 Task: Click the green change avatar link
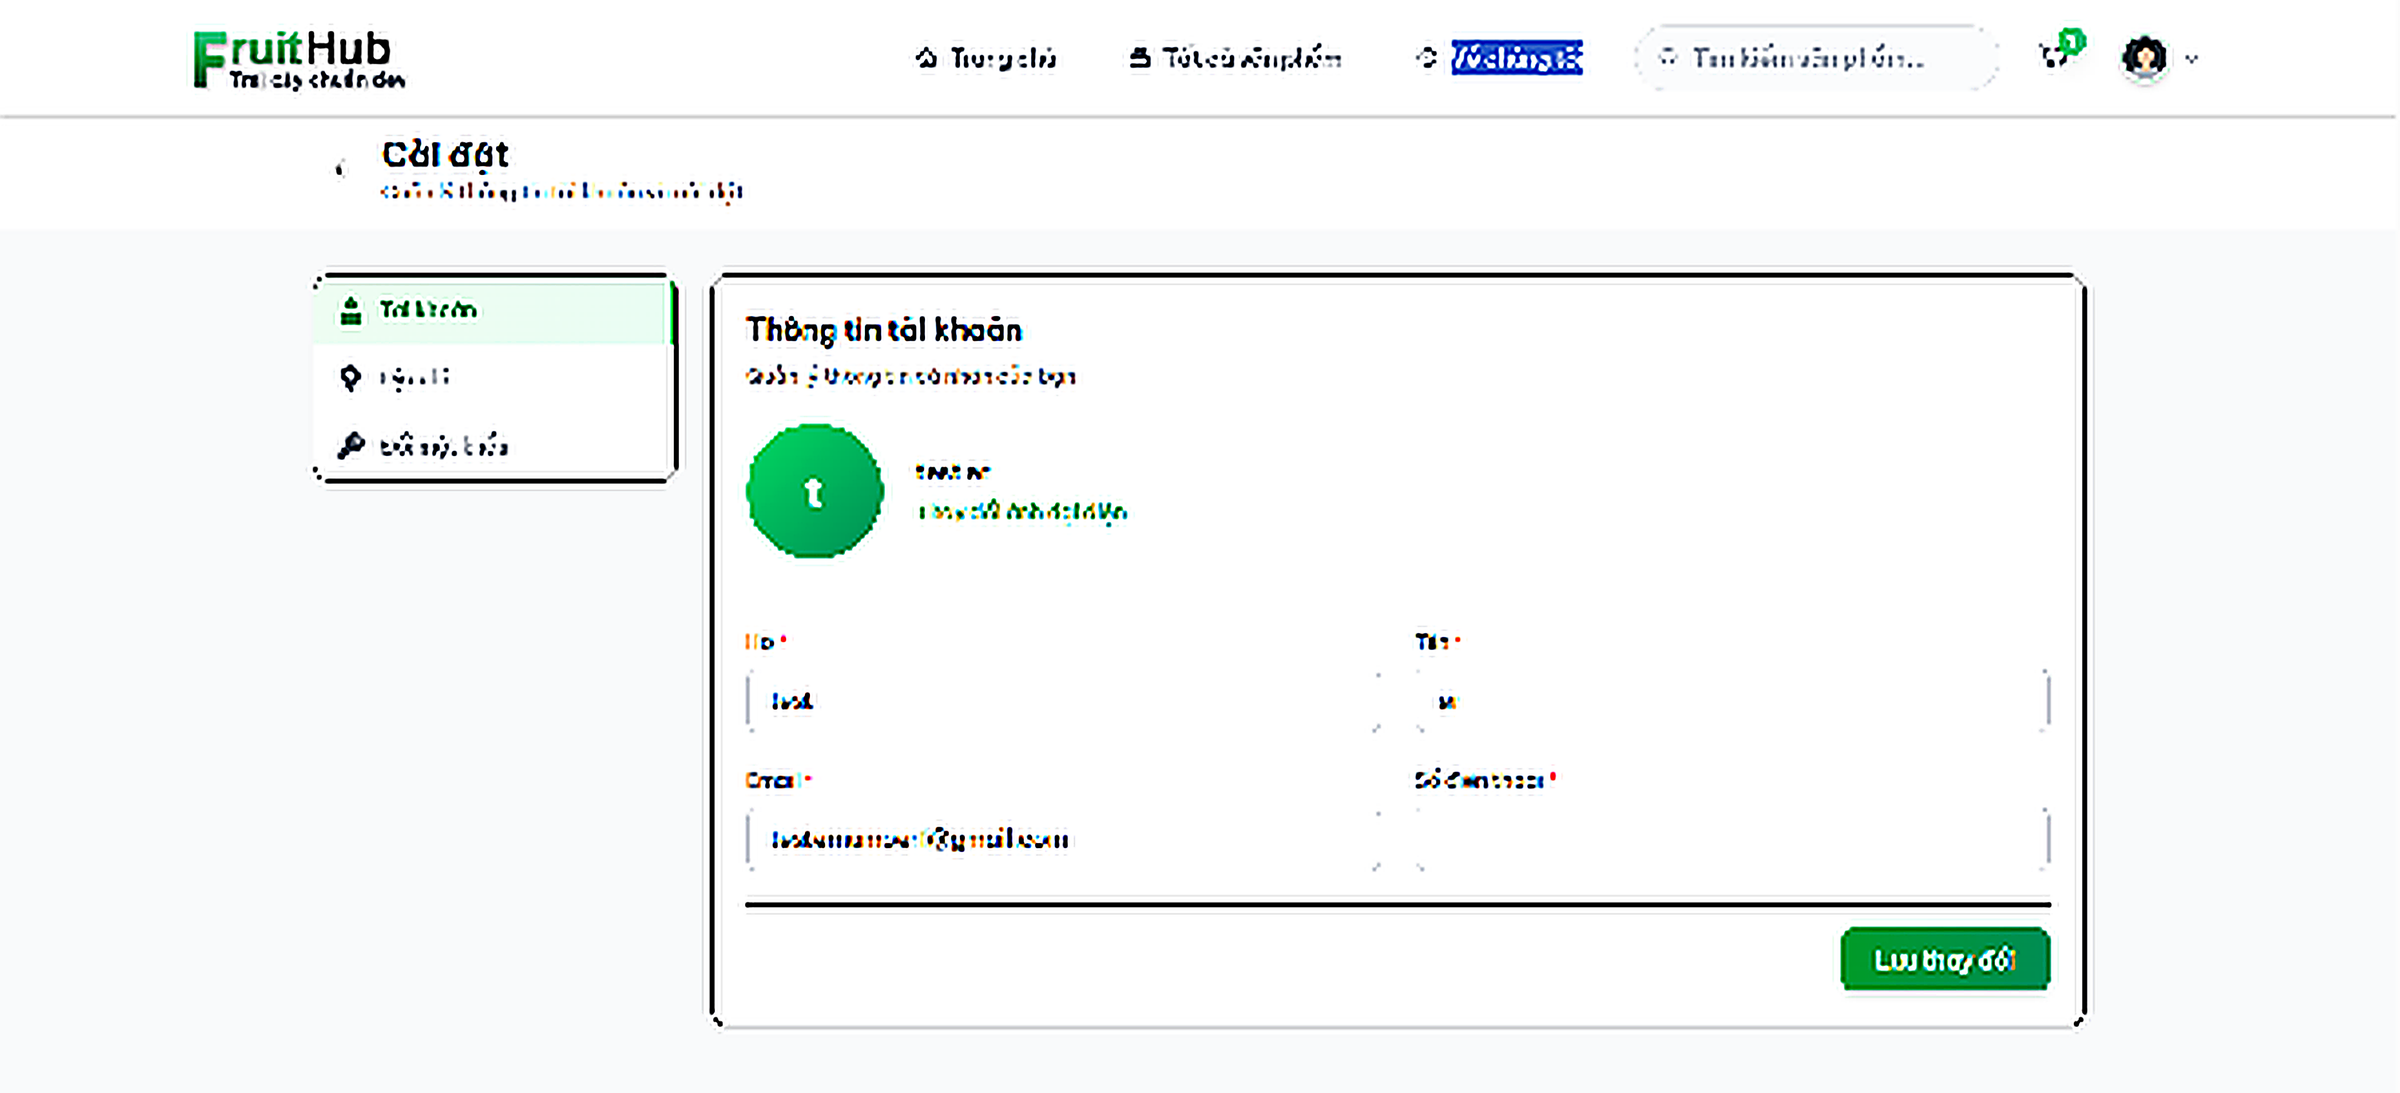1022,512
